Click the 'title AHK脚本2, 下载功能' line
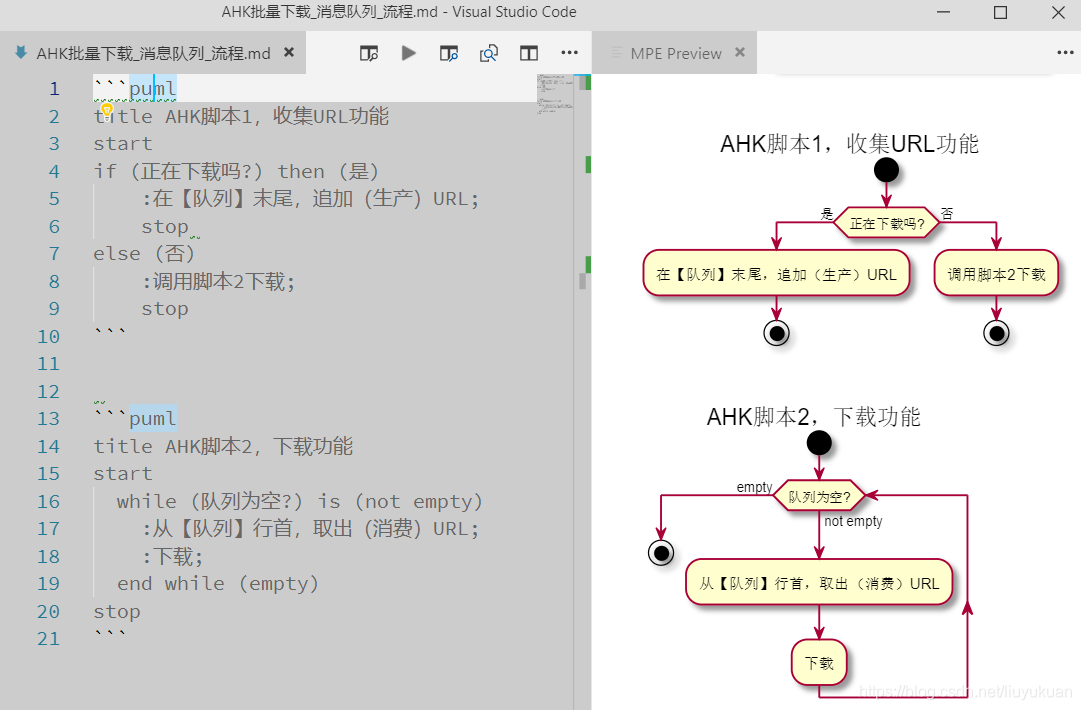1081x710 pixels. coord(223,447)
